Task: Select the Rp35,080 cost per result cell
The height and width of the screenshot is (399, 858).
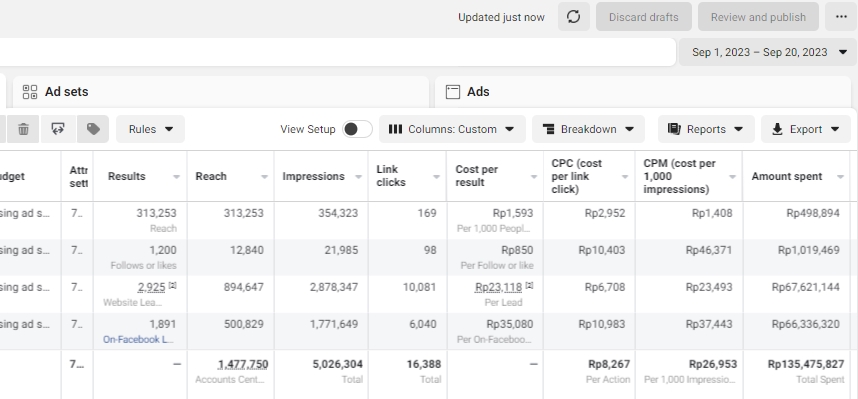Action: tap(495, 331)
